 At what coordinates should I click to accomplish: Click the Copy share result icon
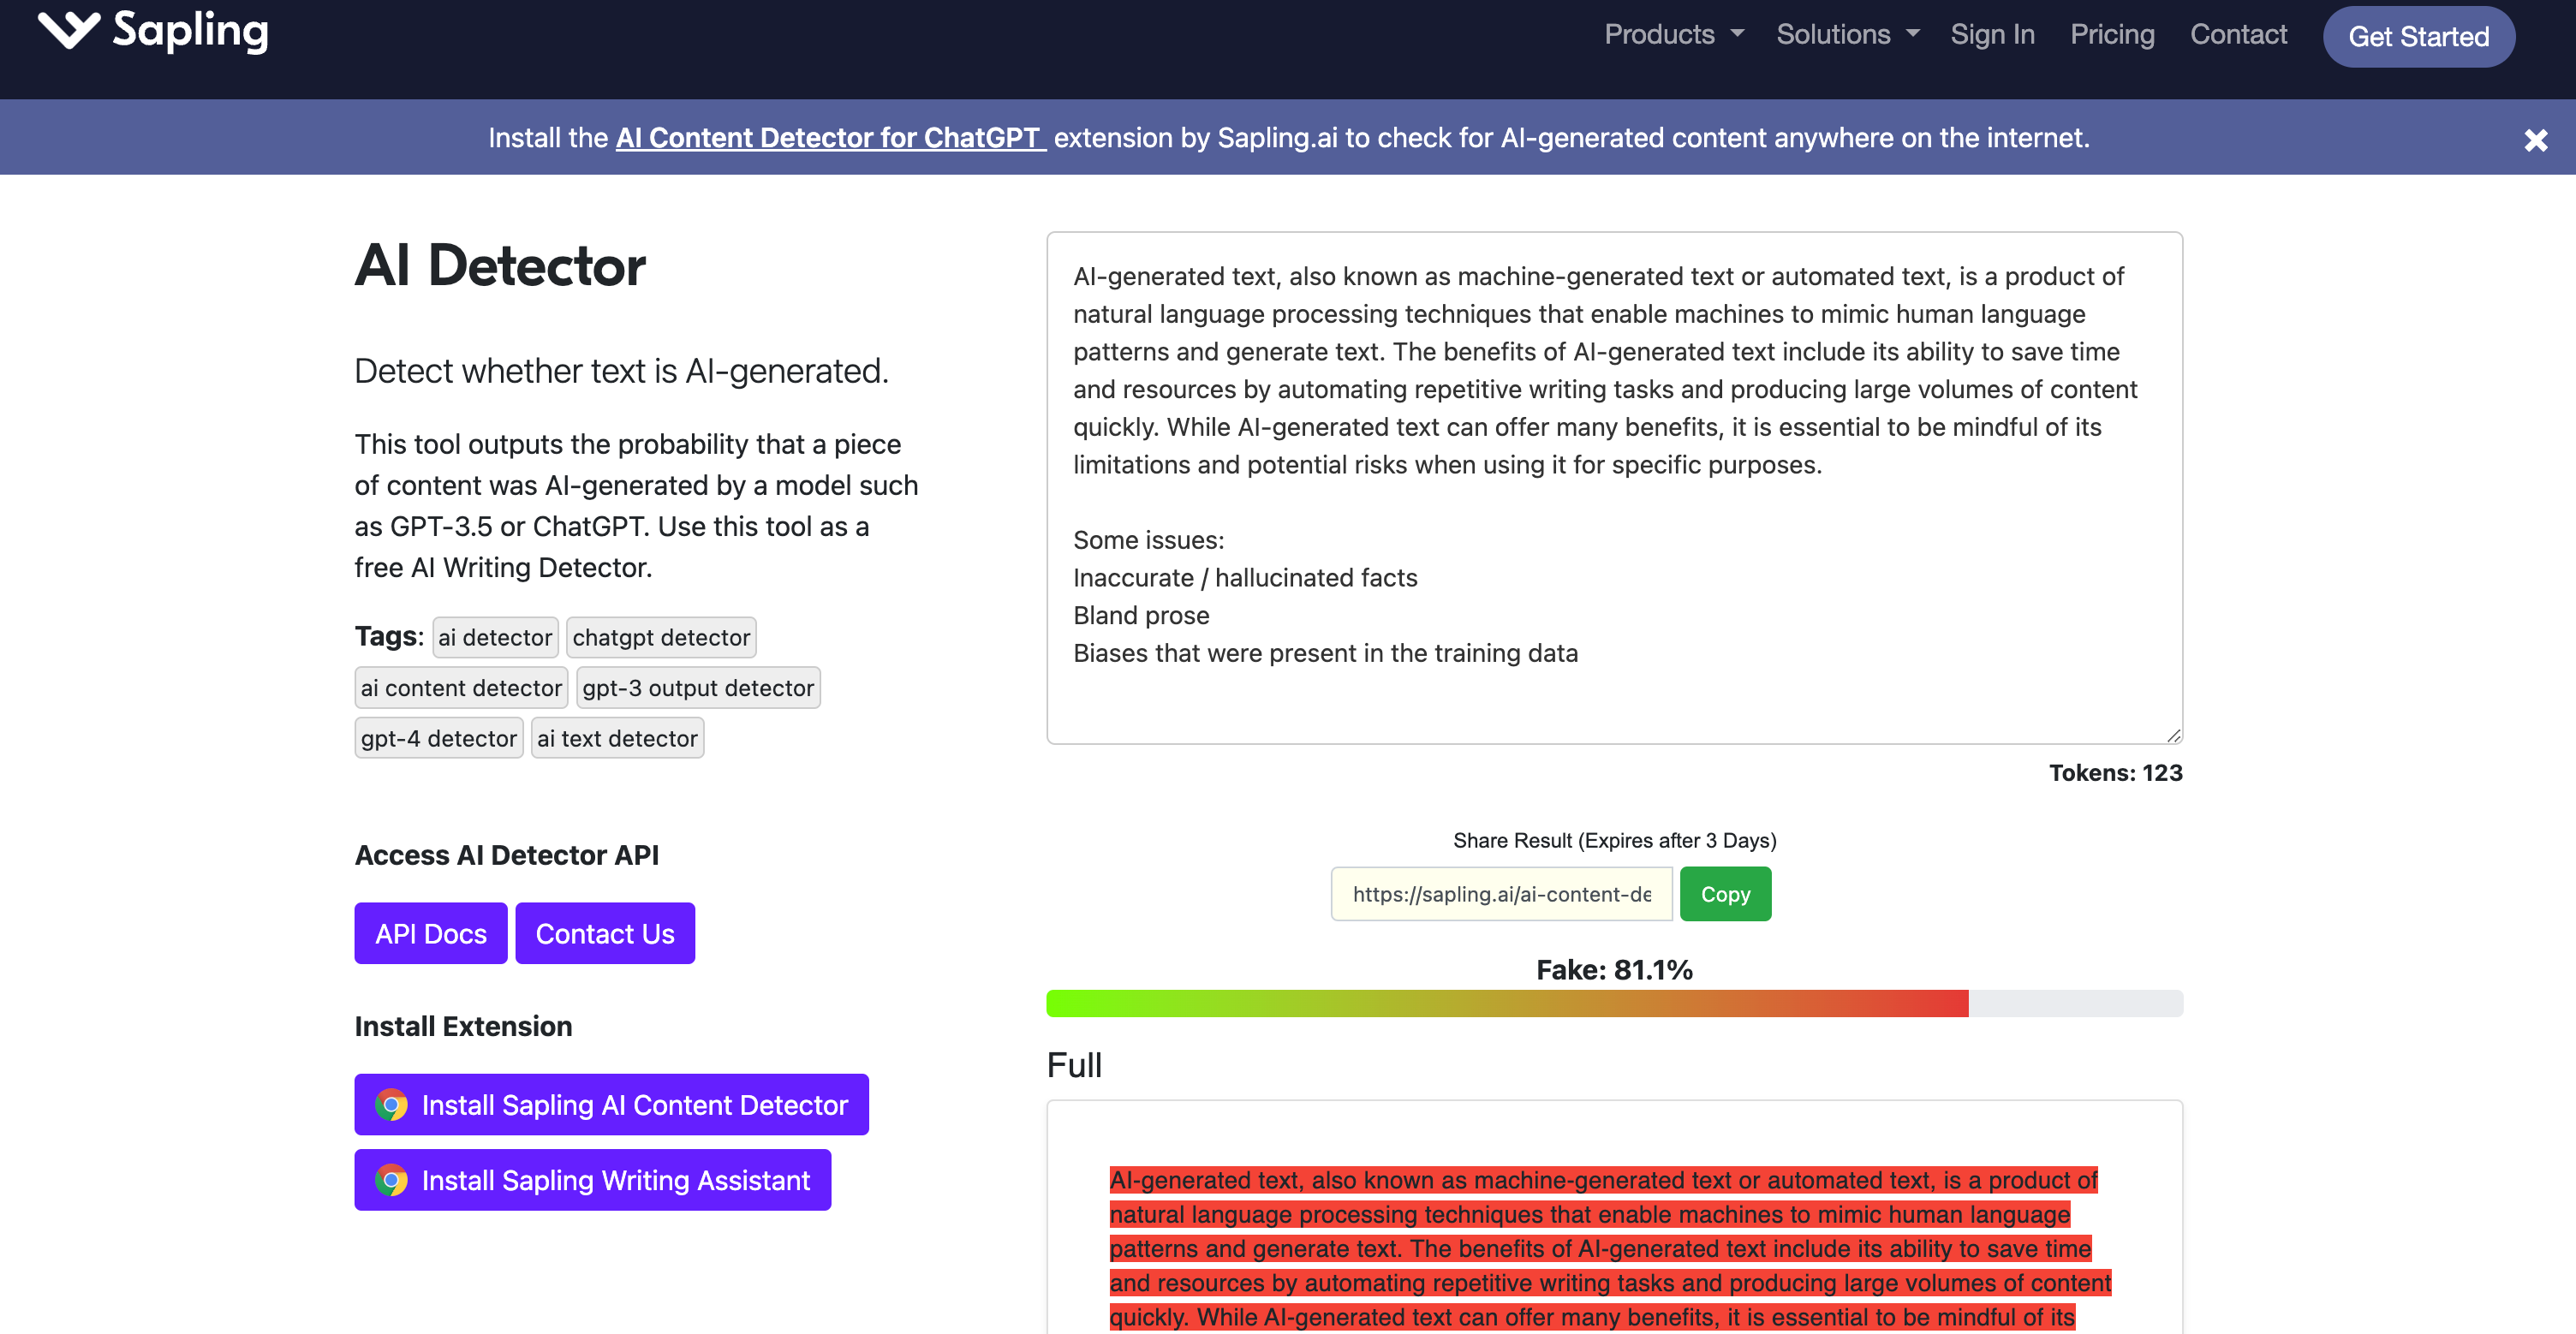1726,893
